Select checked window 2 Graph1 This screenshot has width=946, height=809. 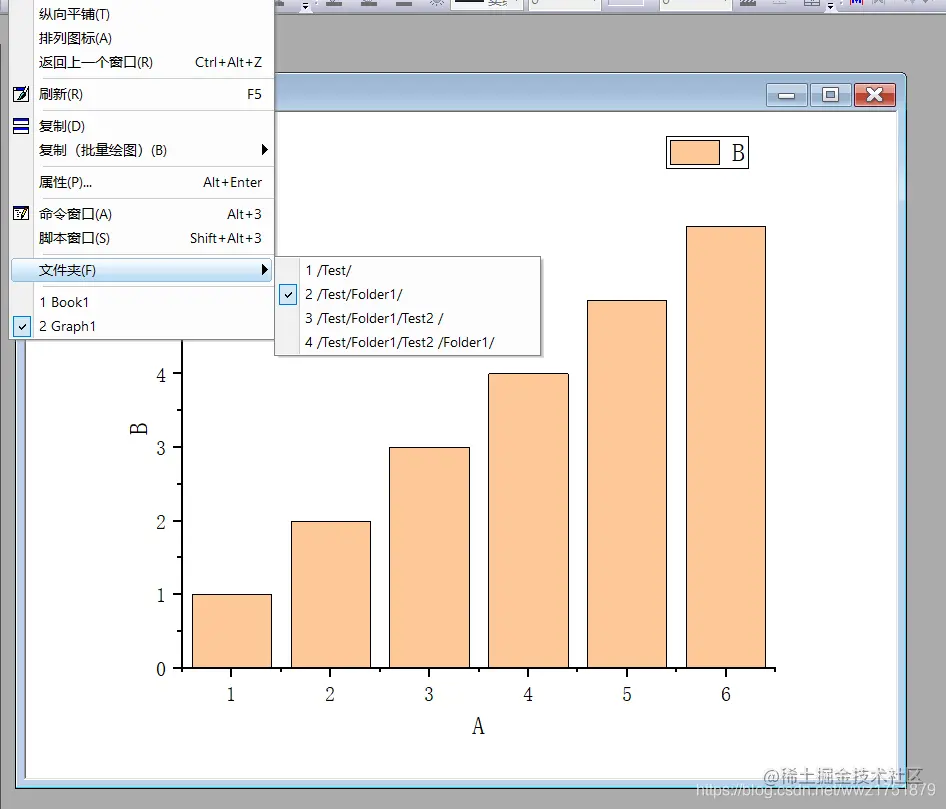click(142, 326)
